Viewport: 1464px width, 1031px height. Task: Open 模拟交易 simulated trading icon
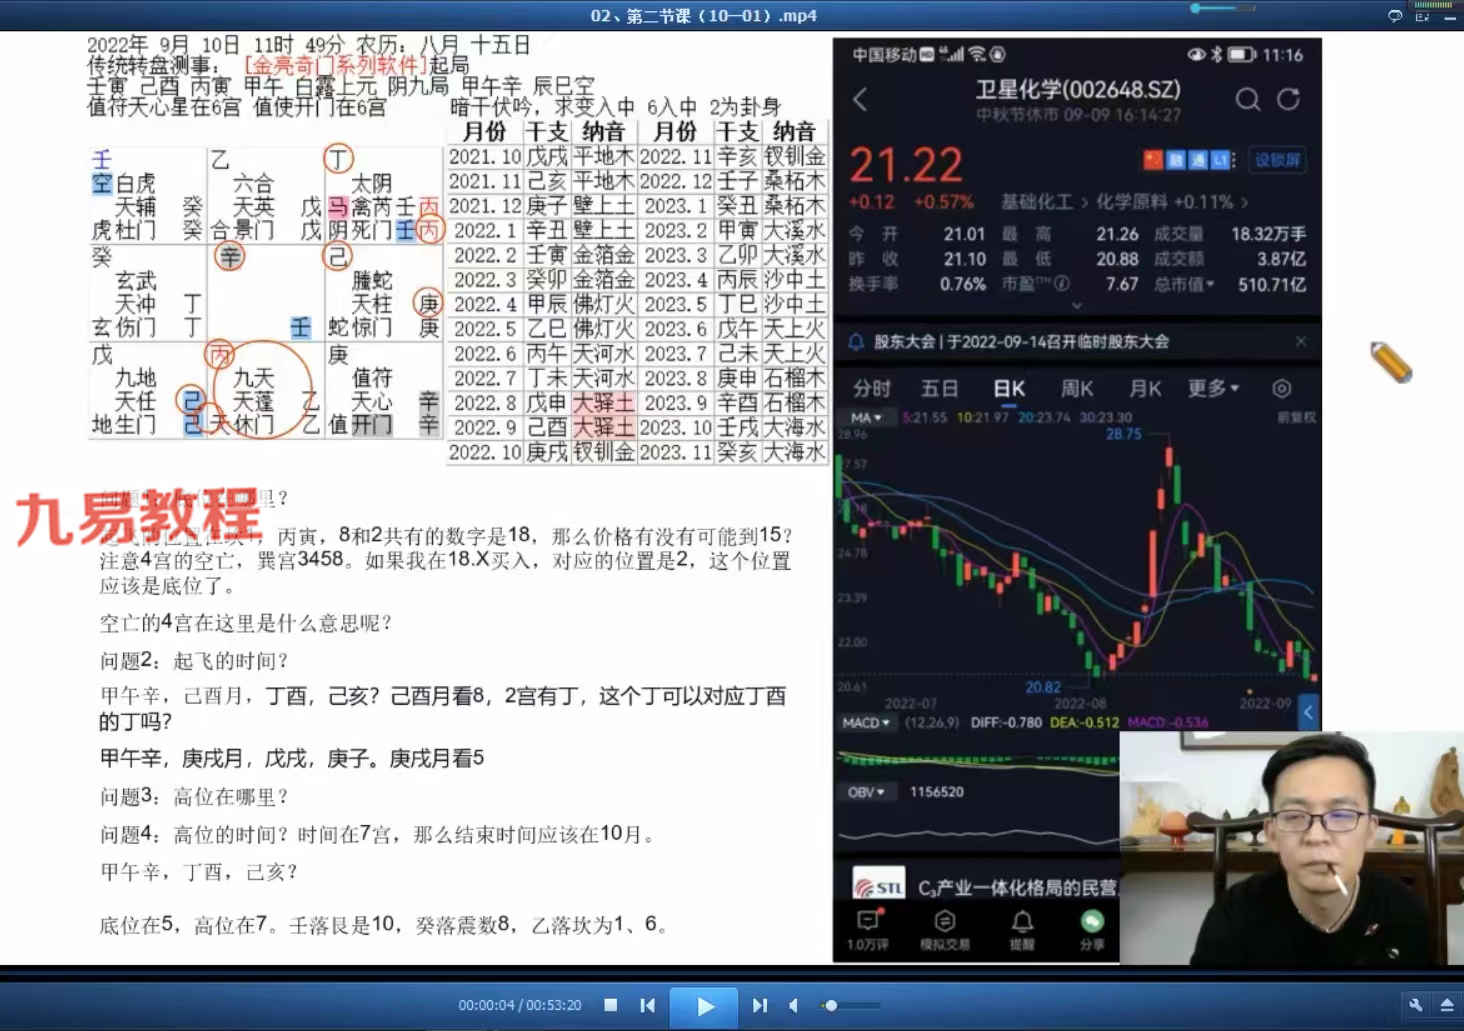[x=945, y=929]
